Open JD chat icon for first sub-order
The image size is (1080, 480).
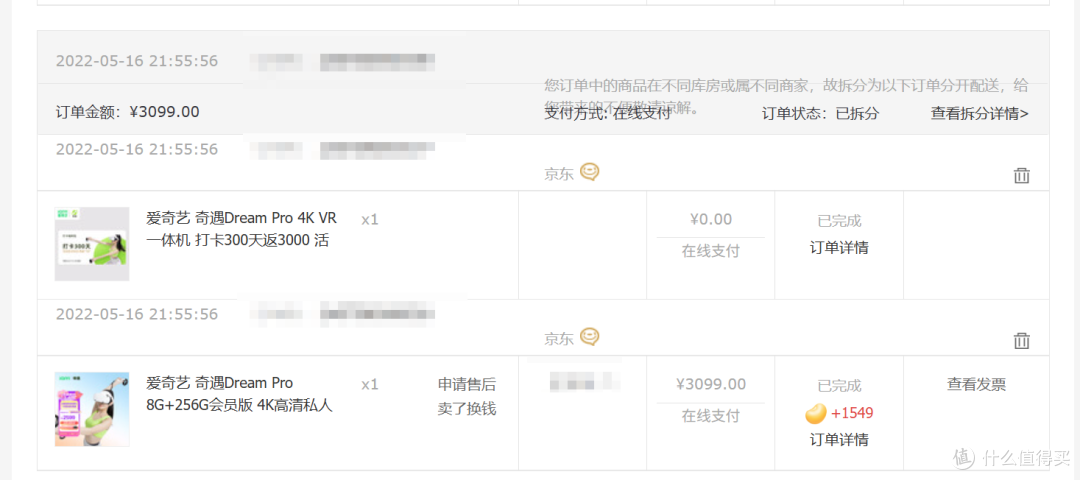pos(590,171)
